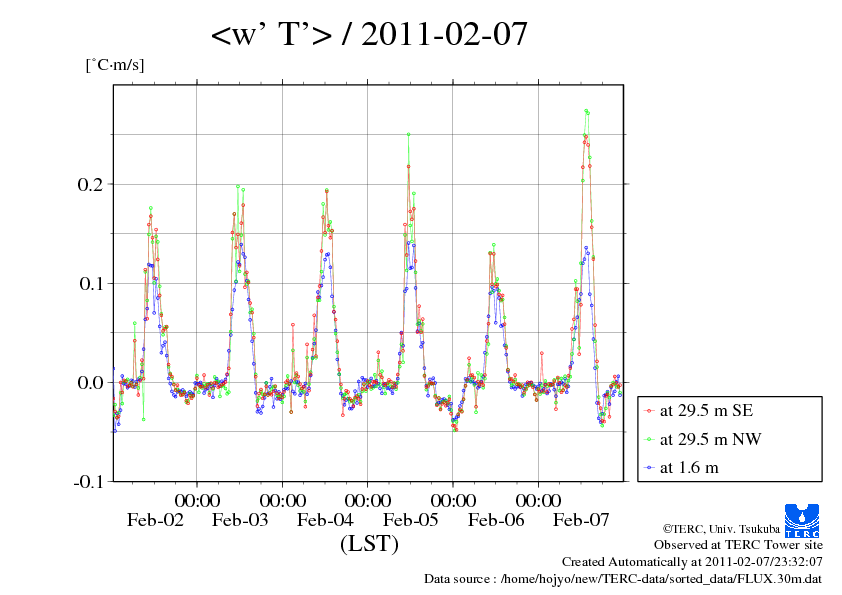
Task: Click the green legend marker for 29.5 m NW
Action: click(649, 439)
